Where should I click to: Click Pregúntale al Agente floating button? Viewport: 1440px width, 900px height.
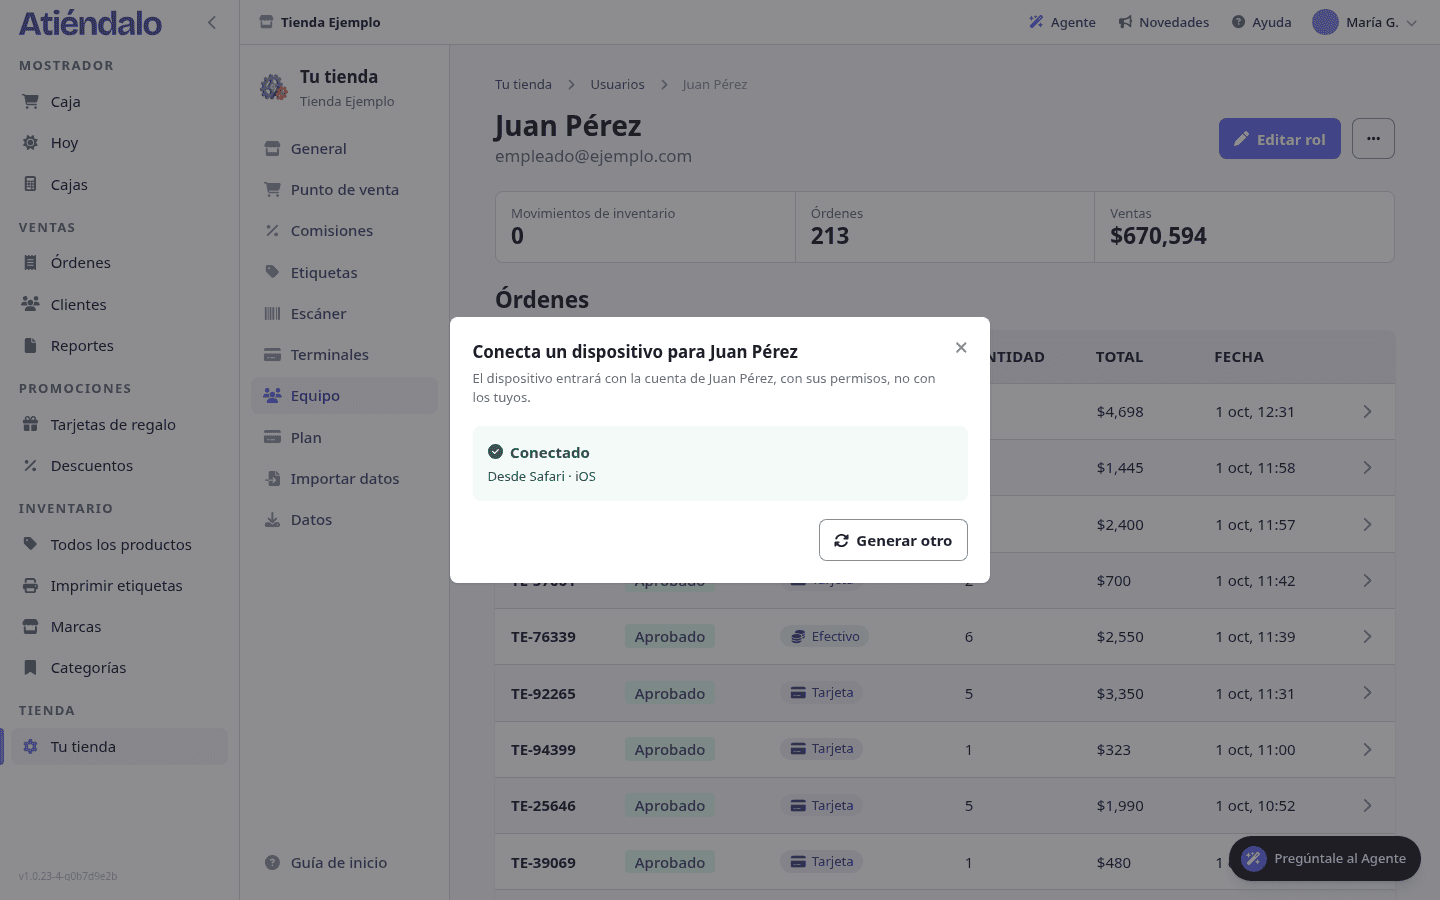point(1324,858)
